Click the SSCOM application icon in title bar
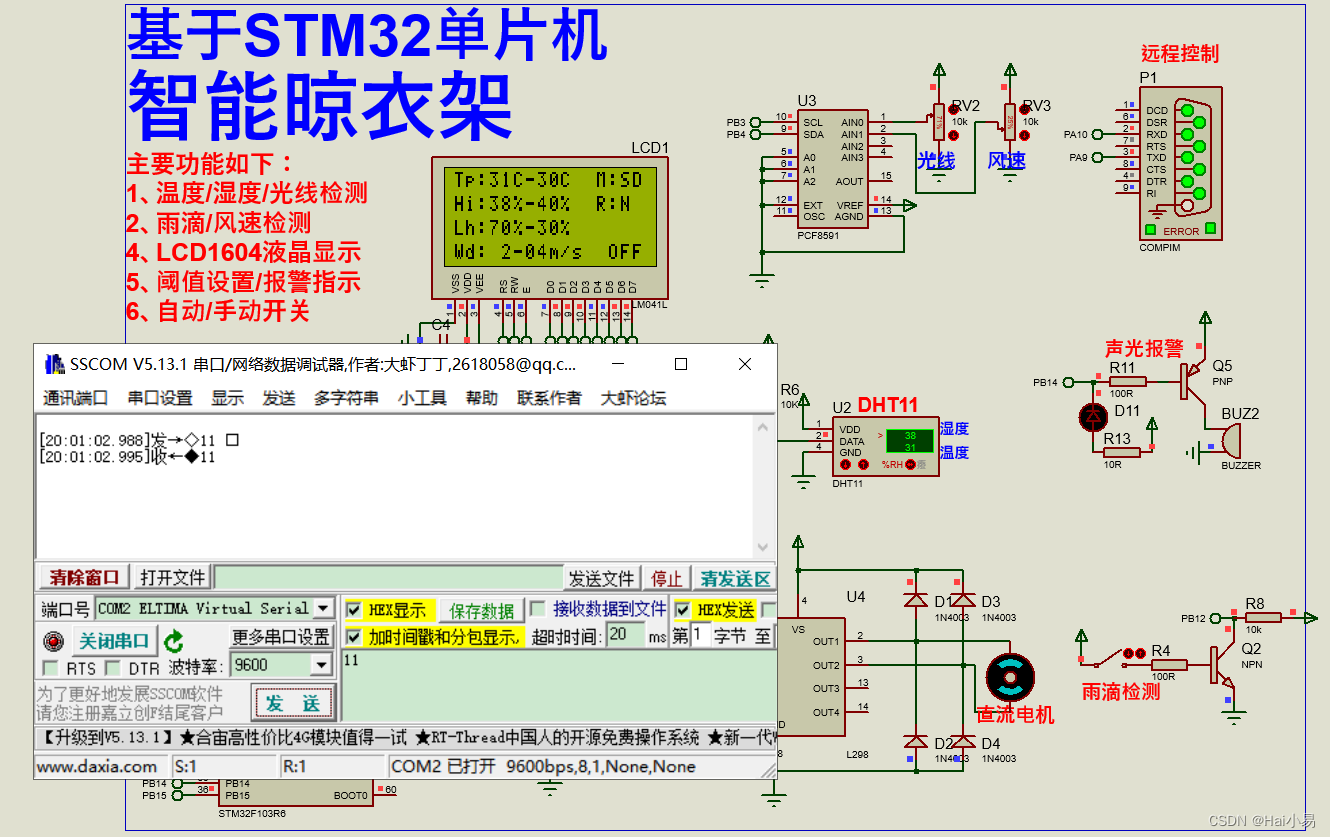Image resolution: width=1330 pixels, height=837 pixels. click(53, 364)
